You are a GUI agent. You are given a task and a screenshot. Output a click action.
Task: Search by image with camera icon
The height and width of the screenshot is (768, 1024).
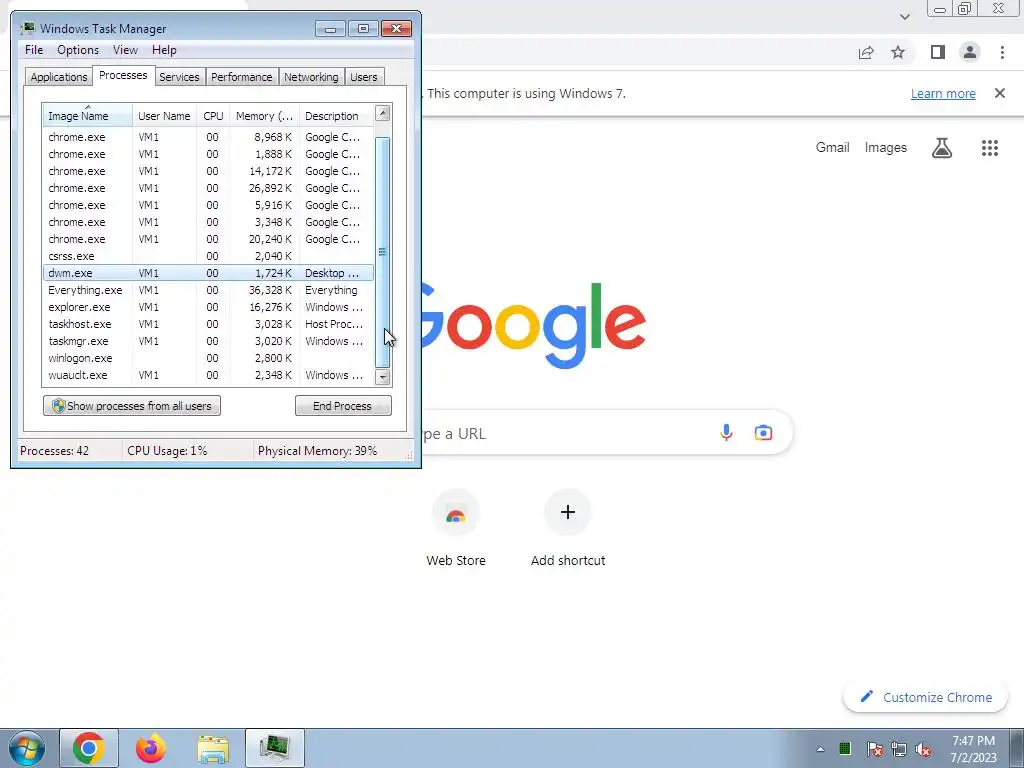point(763,432)
